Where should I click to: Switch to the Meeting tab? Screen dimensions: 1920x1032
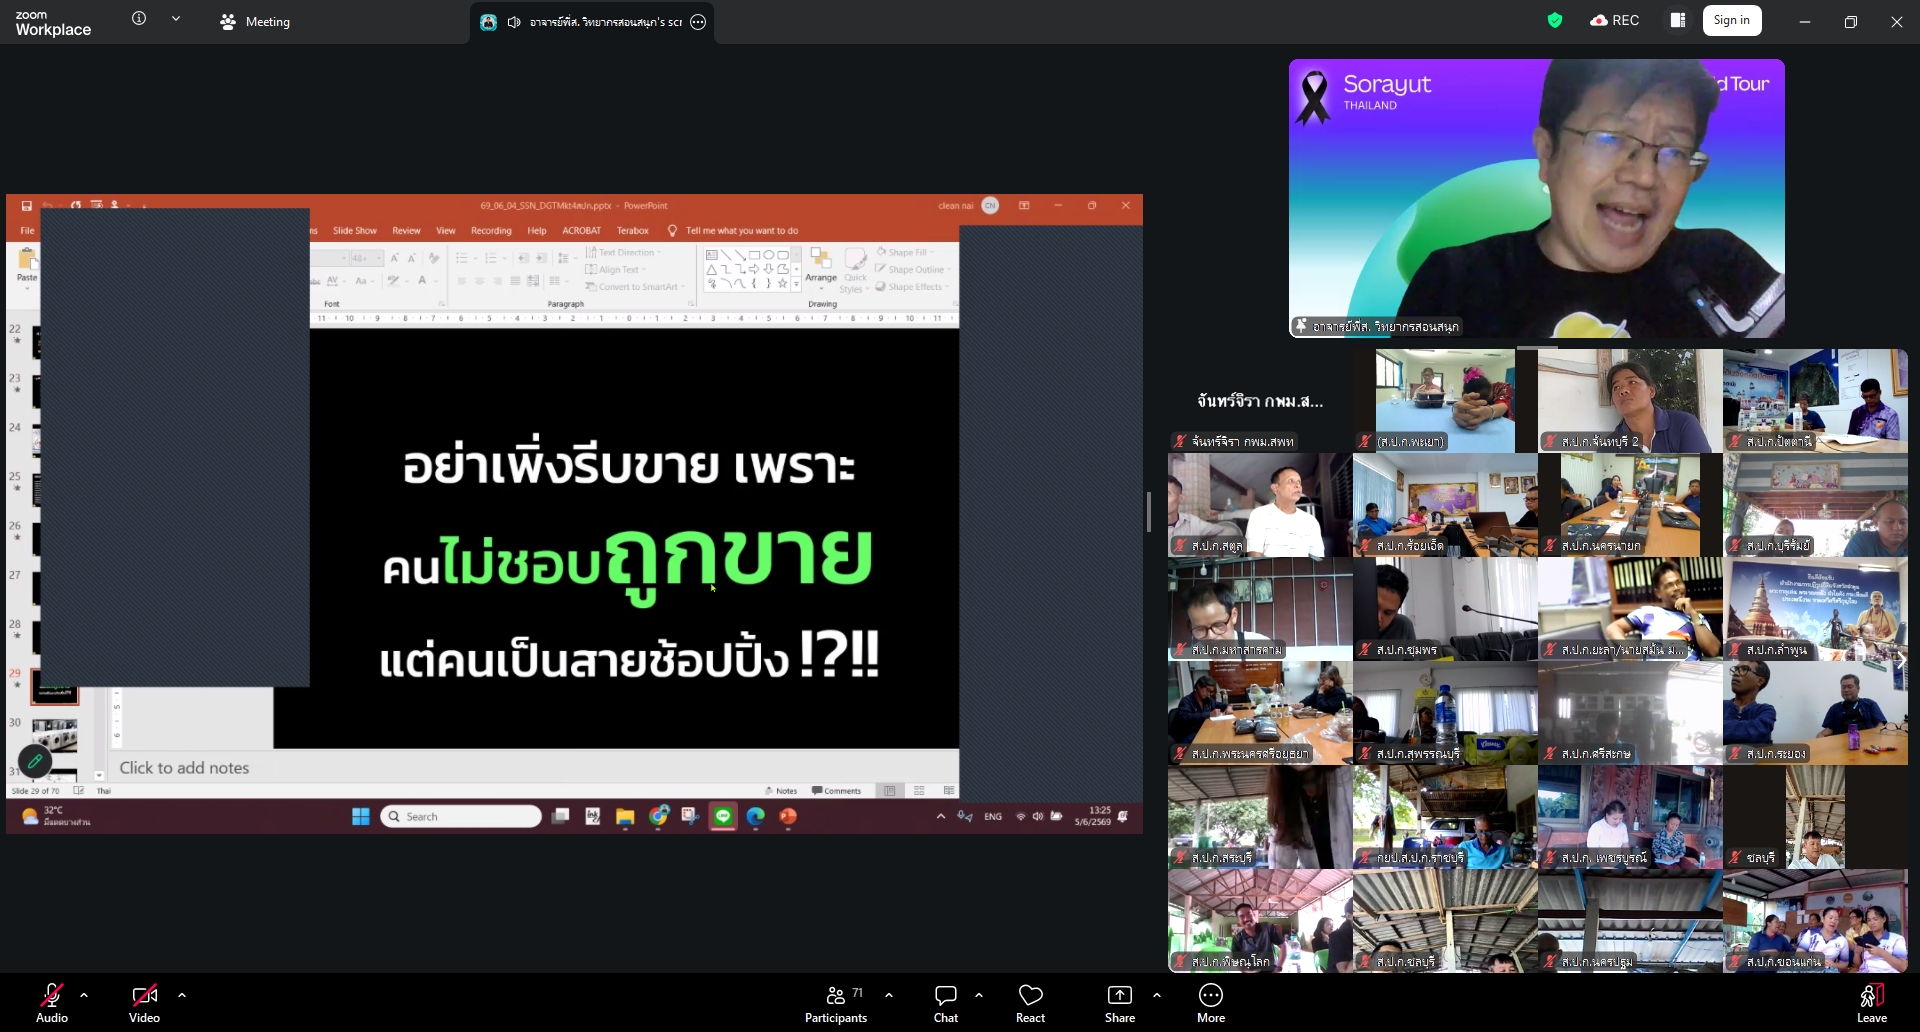(255, 21)
